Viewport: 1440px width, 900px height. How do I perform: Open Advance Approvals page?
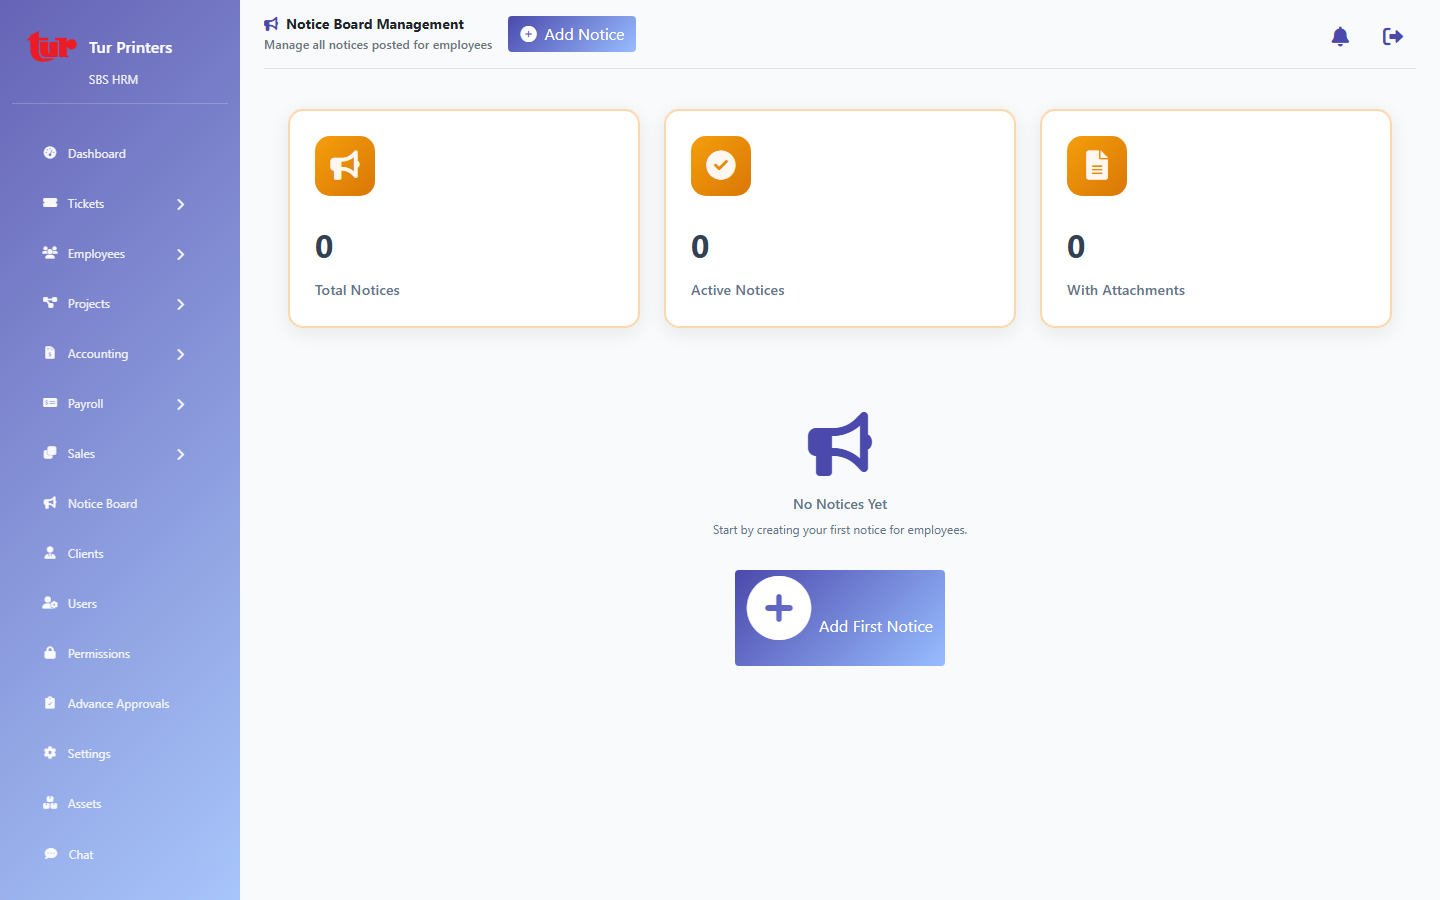(x=118, y=704)
